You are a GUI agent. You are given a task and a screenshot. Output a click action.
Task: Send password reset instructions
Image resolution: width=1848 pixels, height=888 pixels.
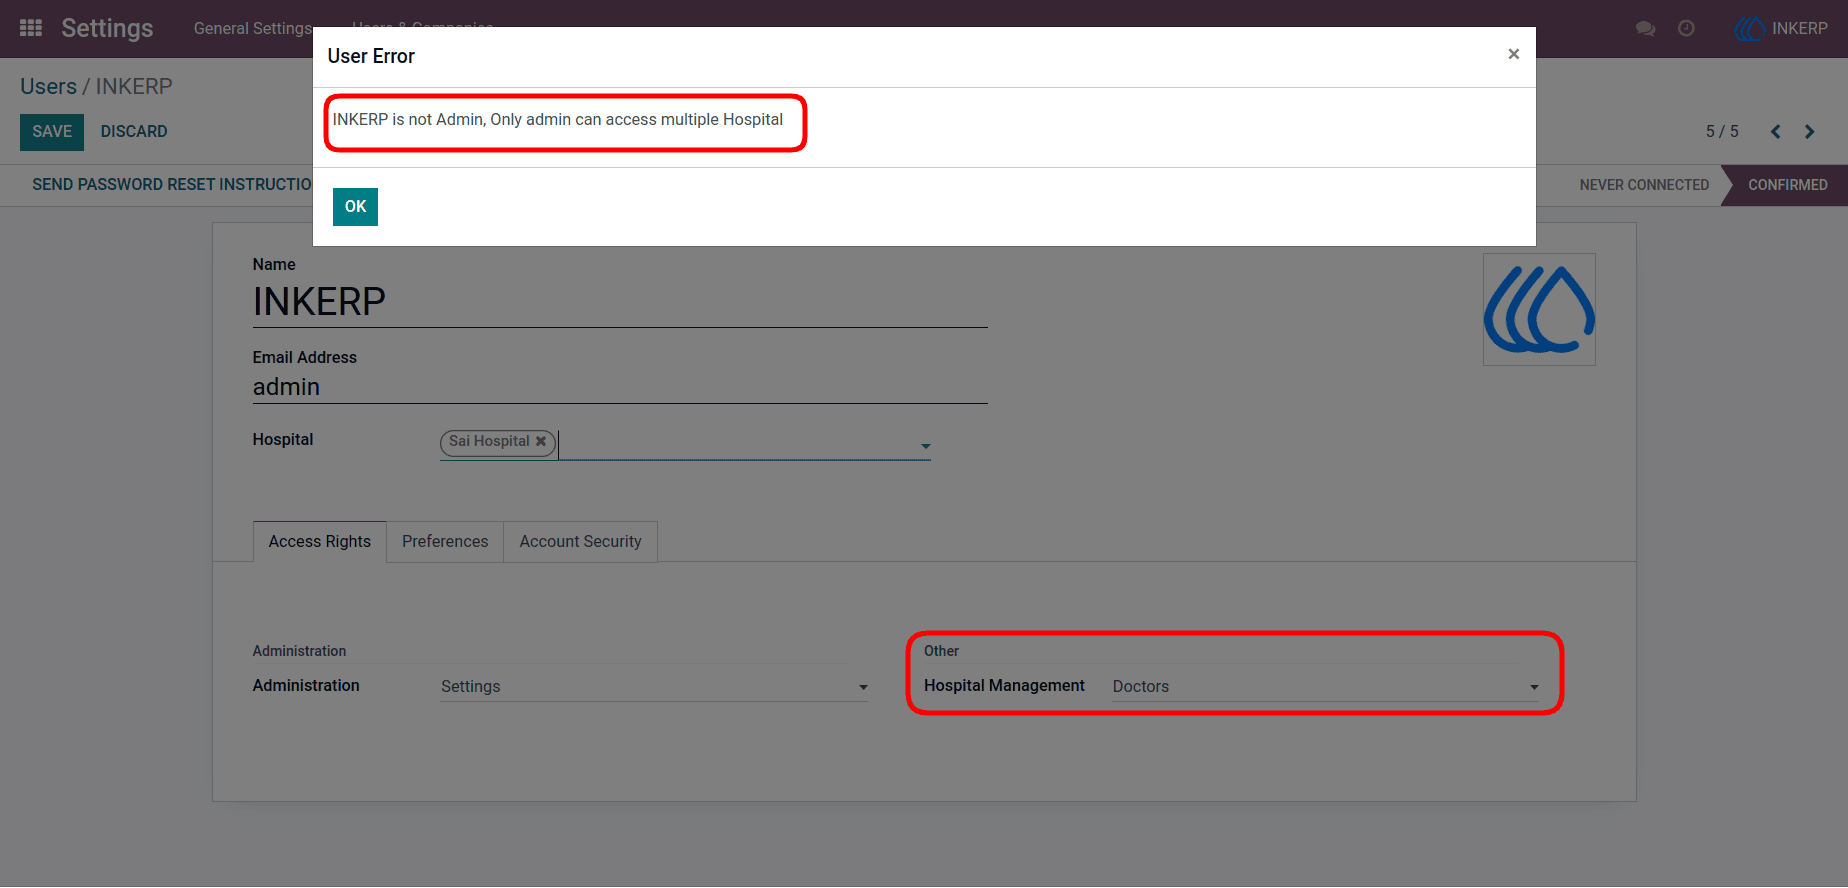tap(172, 185)
